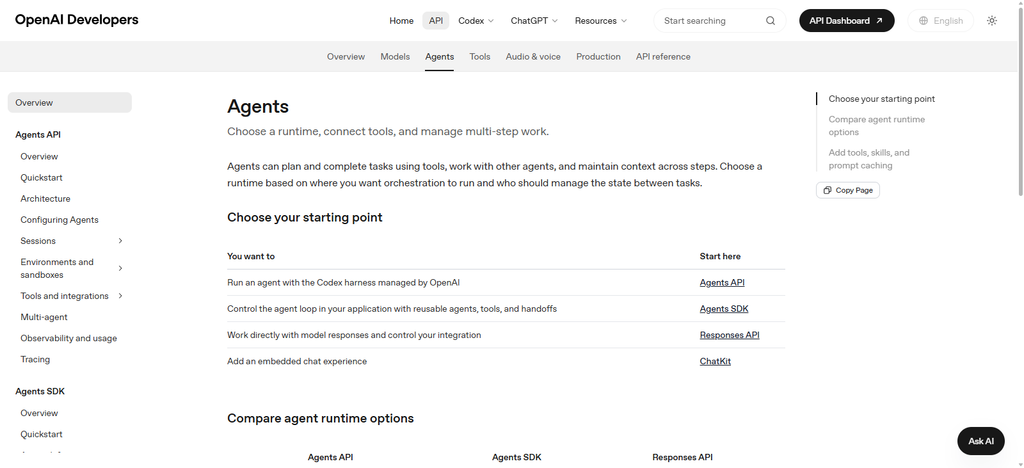Image resolution: width=1024 pixels, height=468 pixels.
Task: Go to Home in top navigation
Action: (x=401, y=21)
